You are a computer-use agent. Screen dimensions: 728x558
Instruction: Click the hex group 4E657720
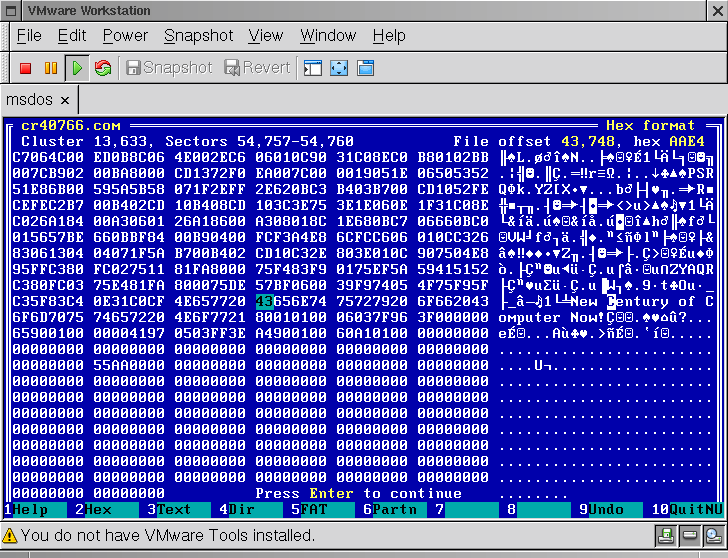tap(210, 301)
